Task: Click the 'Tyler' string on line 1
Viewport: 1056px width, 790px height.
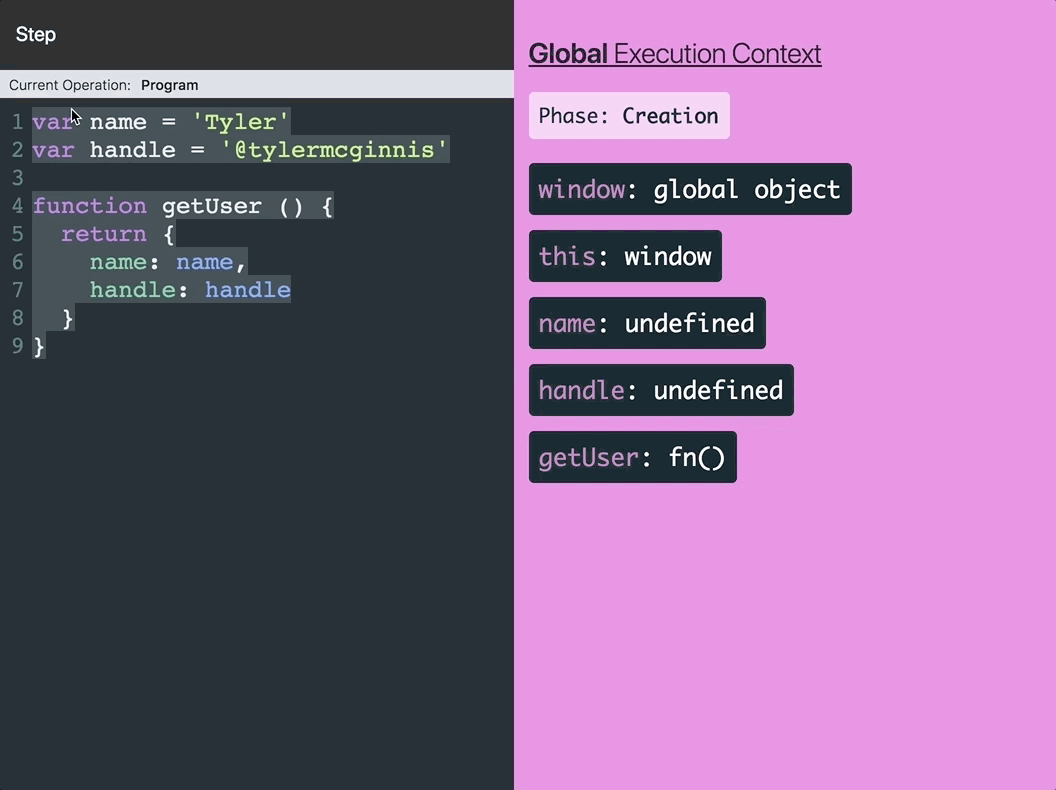Action: (x=240, y=122)
